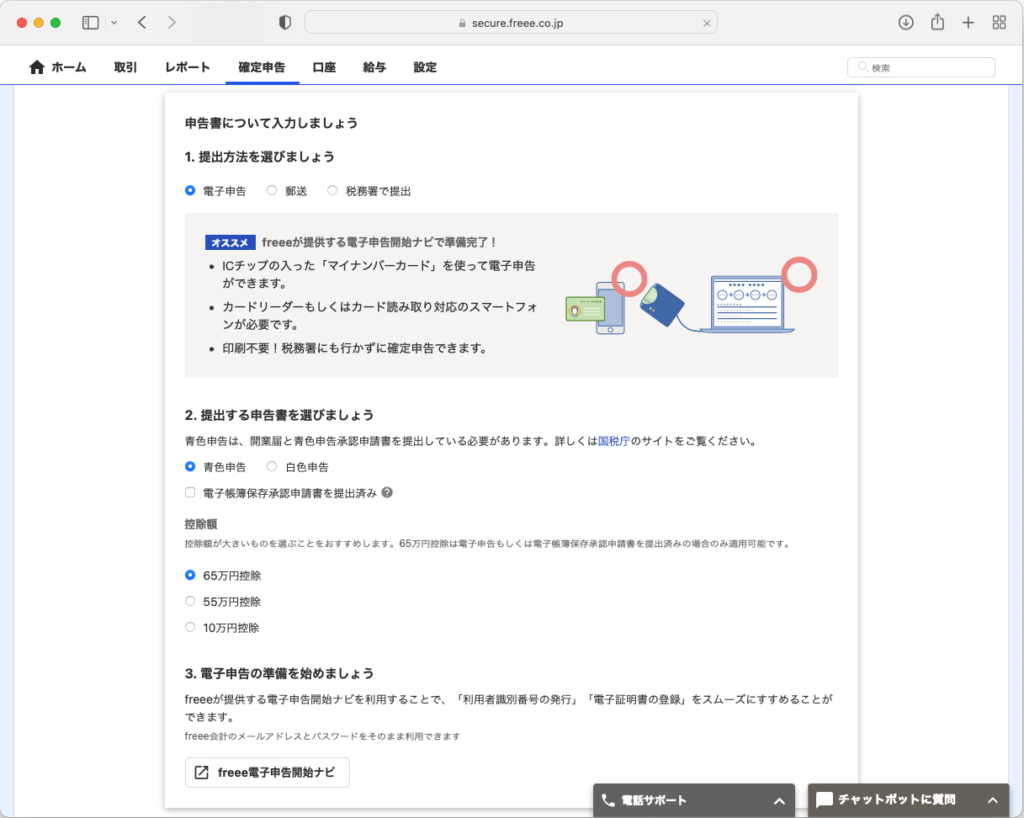Select 電子申告 radio button

tap(190, 191)
